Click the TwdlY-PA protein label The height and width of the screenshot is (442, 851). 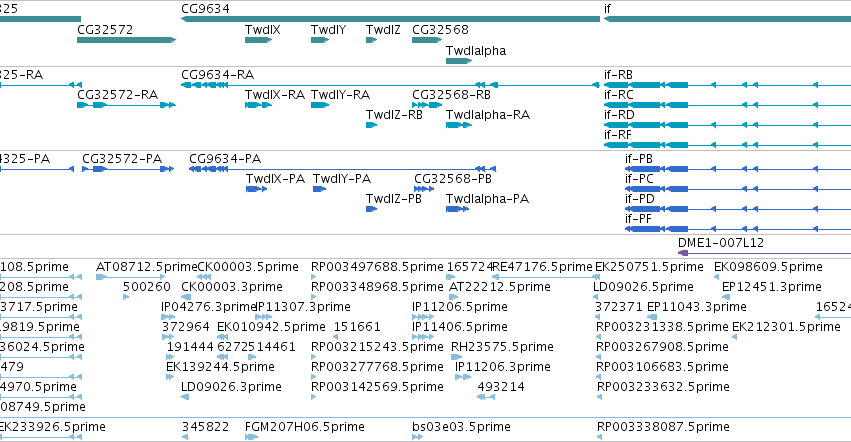[x=342, y=179]
